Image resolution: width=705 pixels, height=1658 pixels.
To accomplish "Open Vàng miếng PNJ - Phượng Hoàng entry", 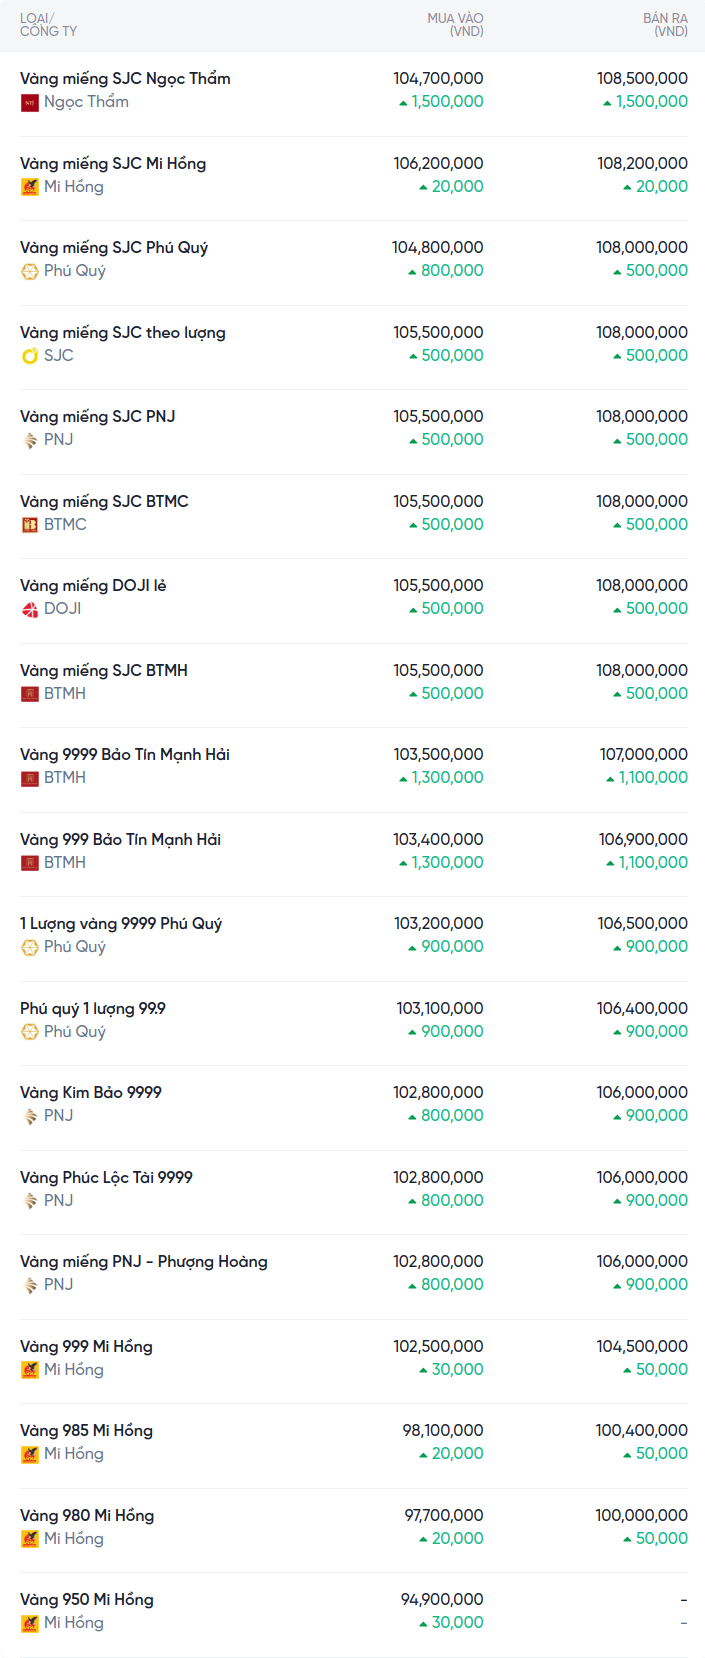I will tap(144, 1262).
